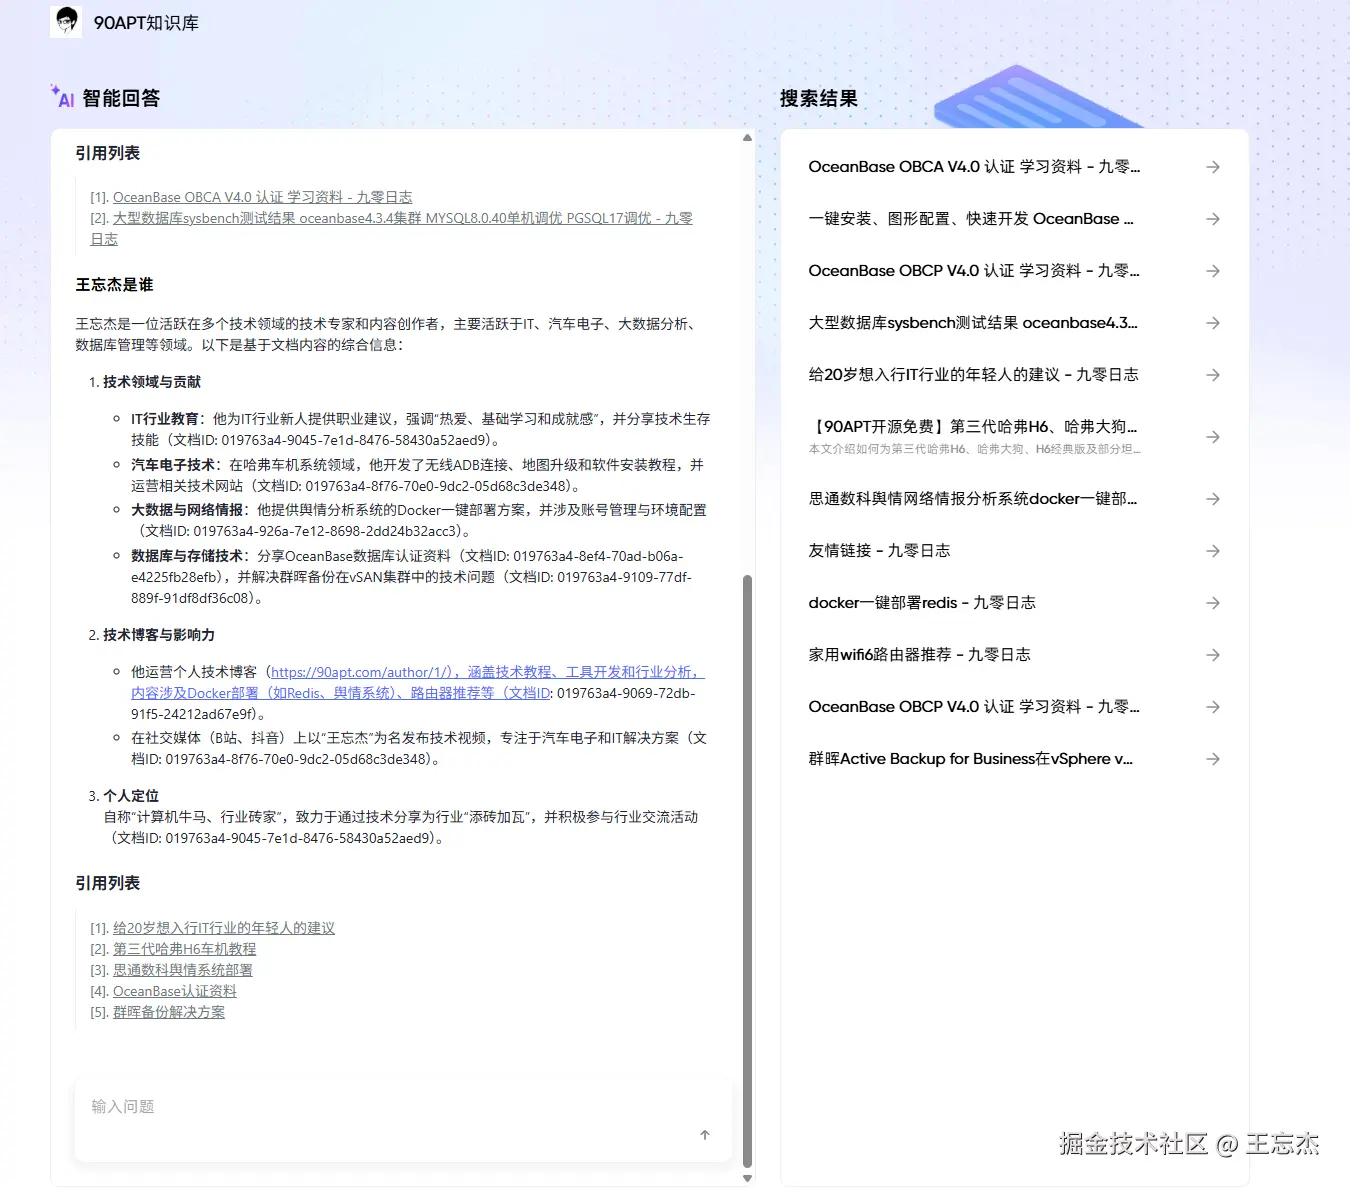Open arrow for 友情链接 result
This screenshot has height=1188, width=1350.
[x=1212, y=551]
